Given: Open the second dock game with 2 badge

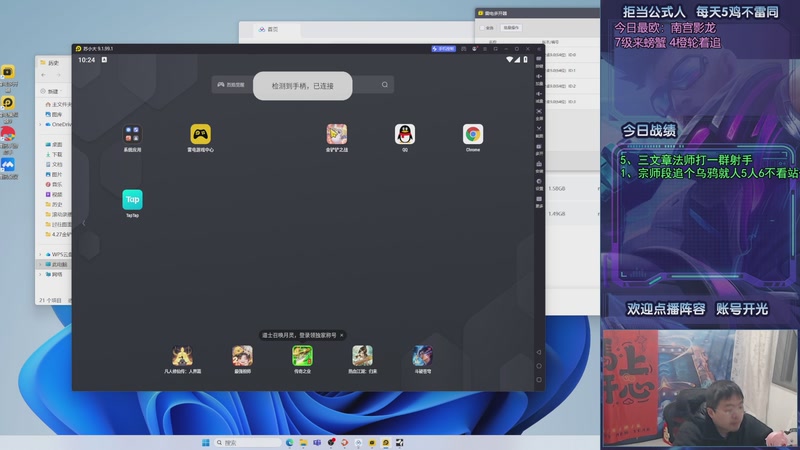Looking at the screenshot, I should click(x=242, y=356).
